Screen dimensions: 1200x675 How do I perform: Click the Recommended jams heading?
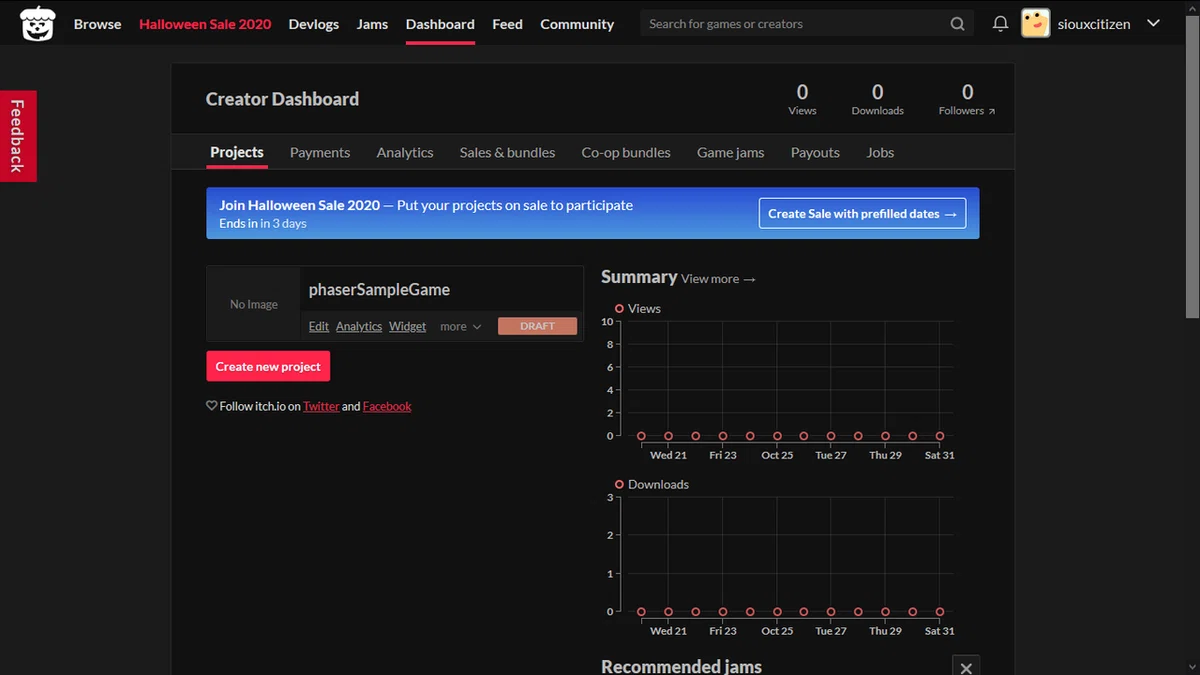pyautogui.click(x=681, y=666)
